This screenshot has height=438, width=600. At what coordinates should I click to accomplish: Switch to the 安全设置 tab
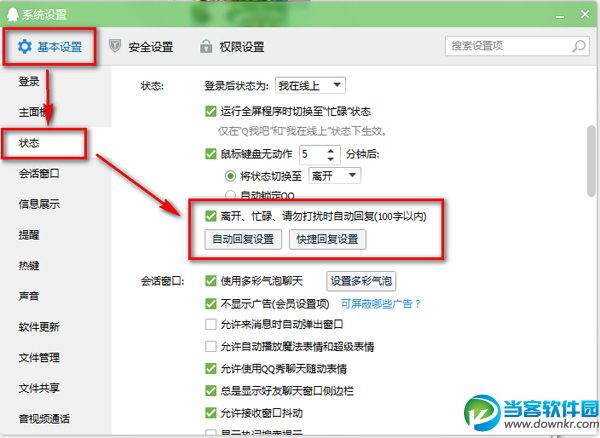(x=141, y=47)
